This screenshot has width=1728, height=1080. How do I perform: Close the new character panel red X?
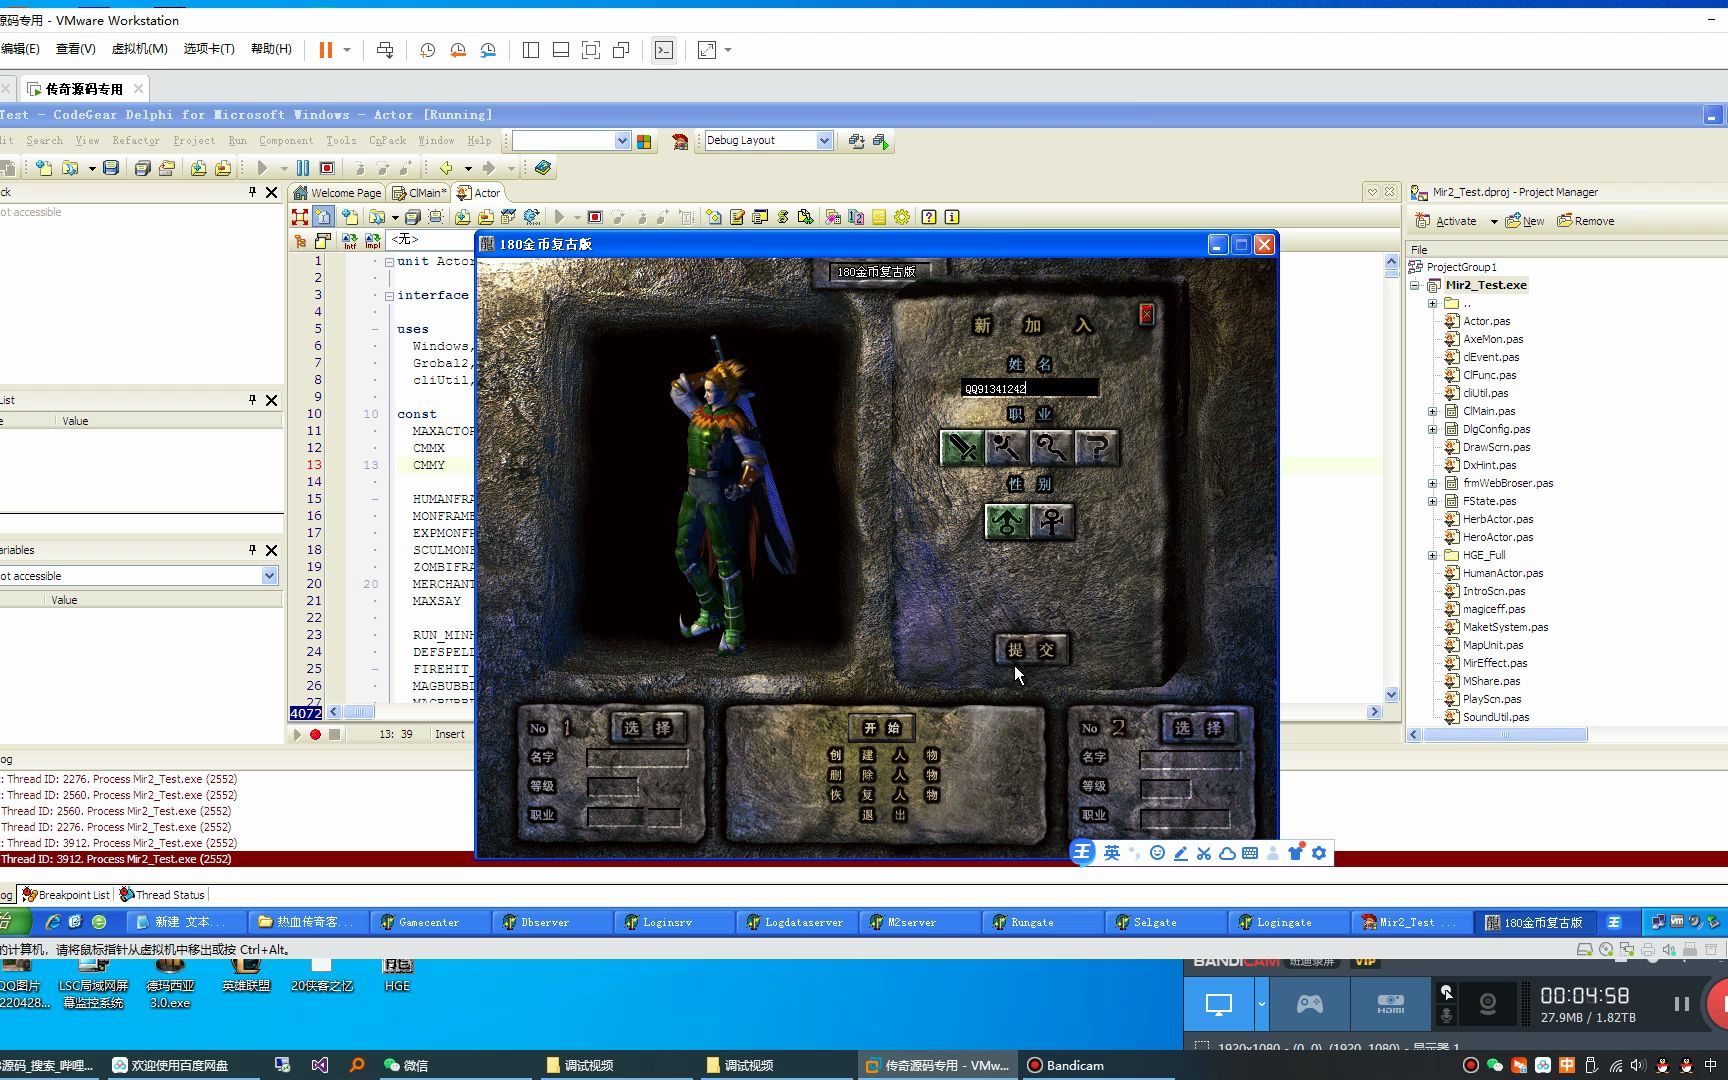pyautogui.click(x=1146, y=315)
